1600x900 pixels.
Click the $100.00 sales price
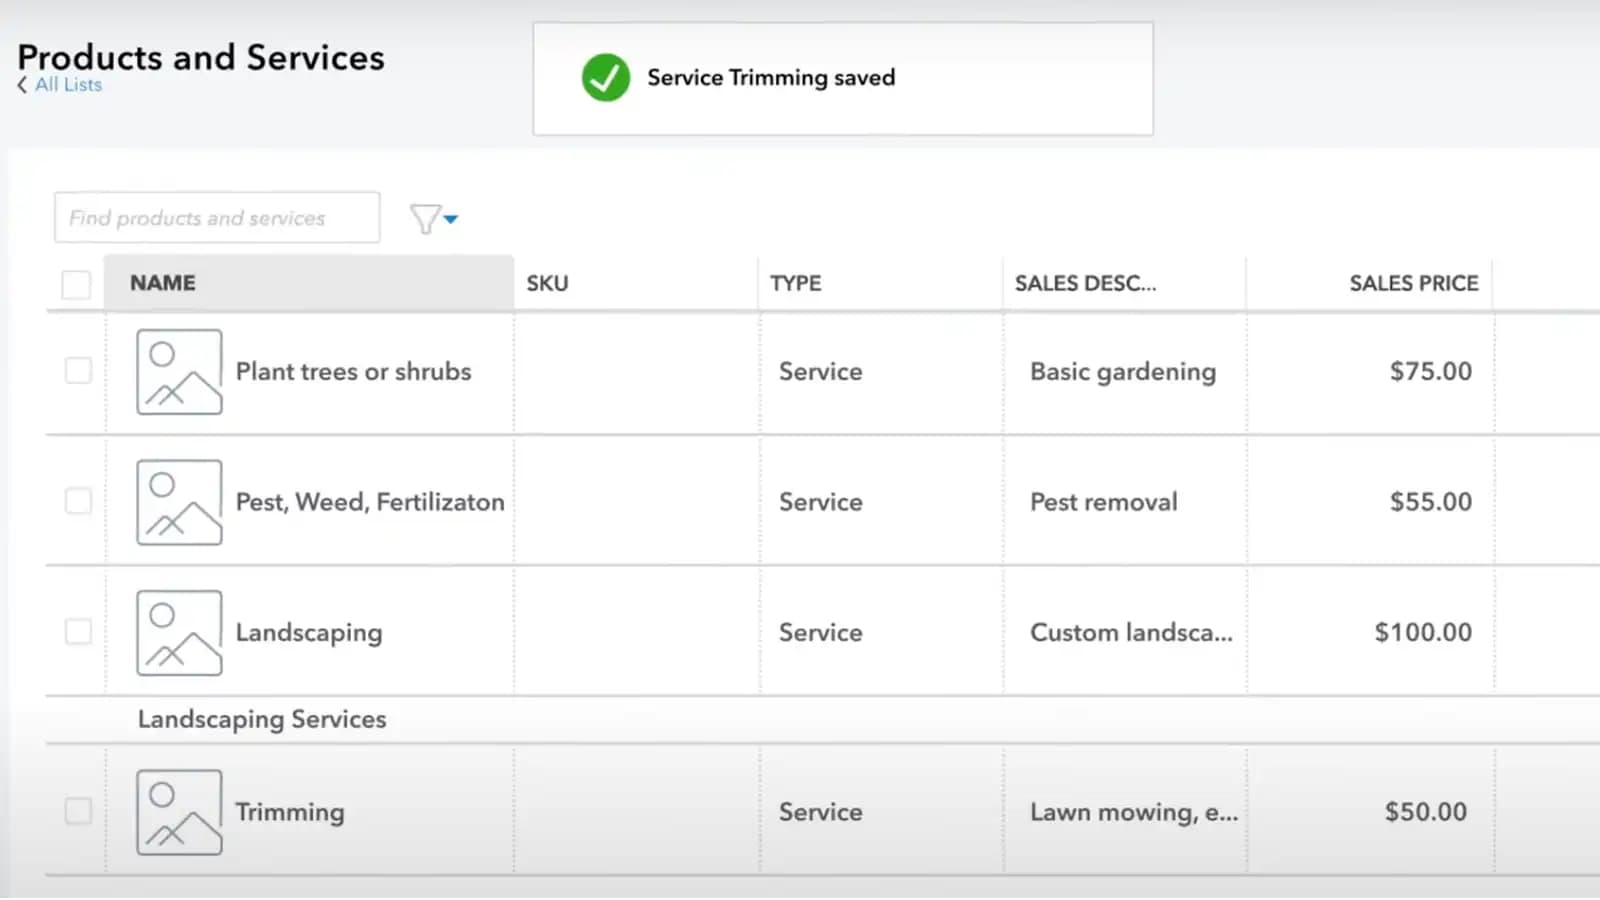(x=1423, y=632)
